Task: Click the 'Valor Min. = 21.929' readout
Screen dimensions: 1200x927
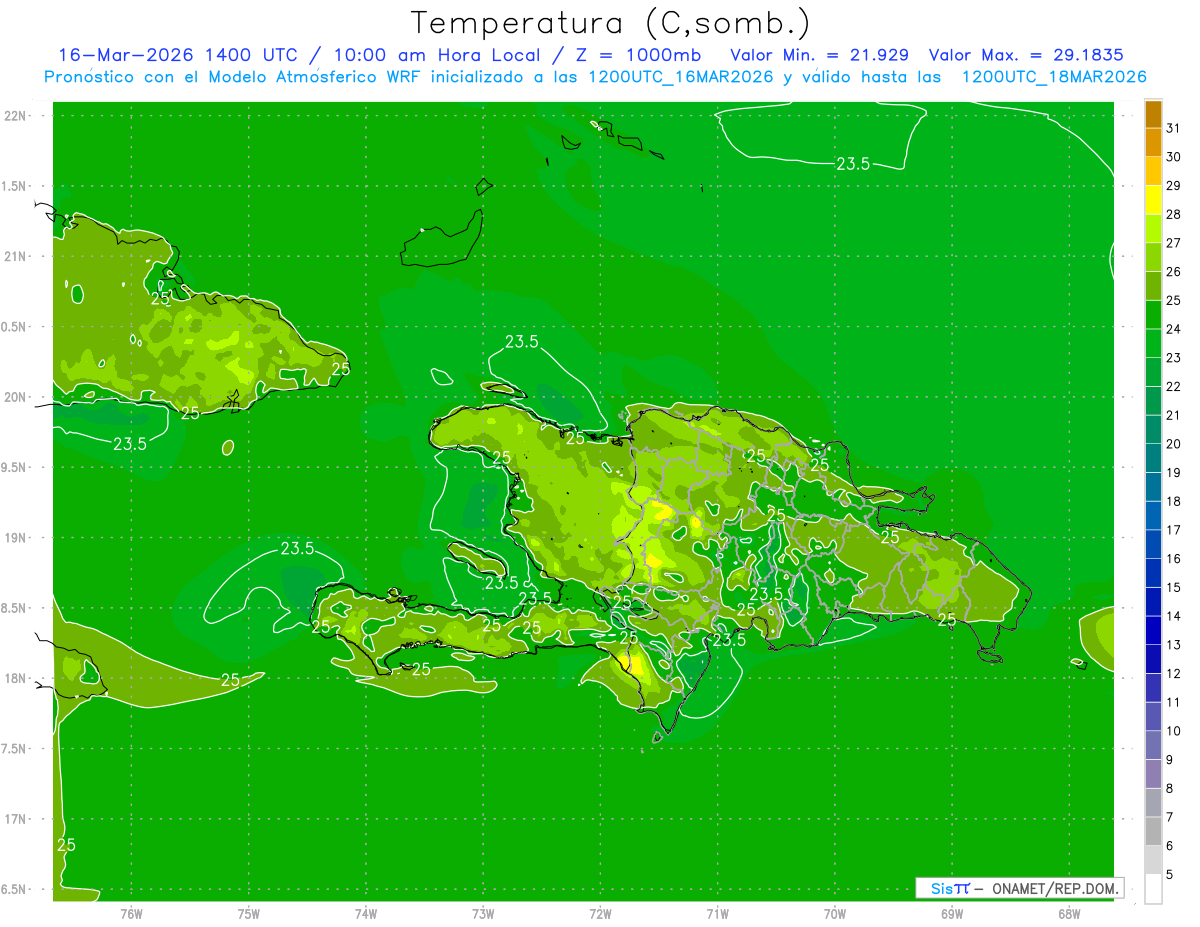Action: tap(819, 55)
